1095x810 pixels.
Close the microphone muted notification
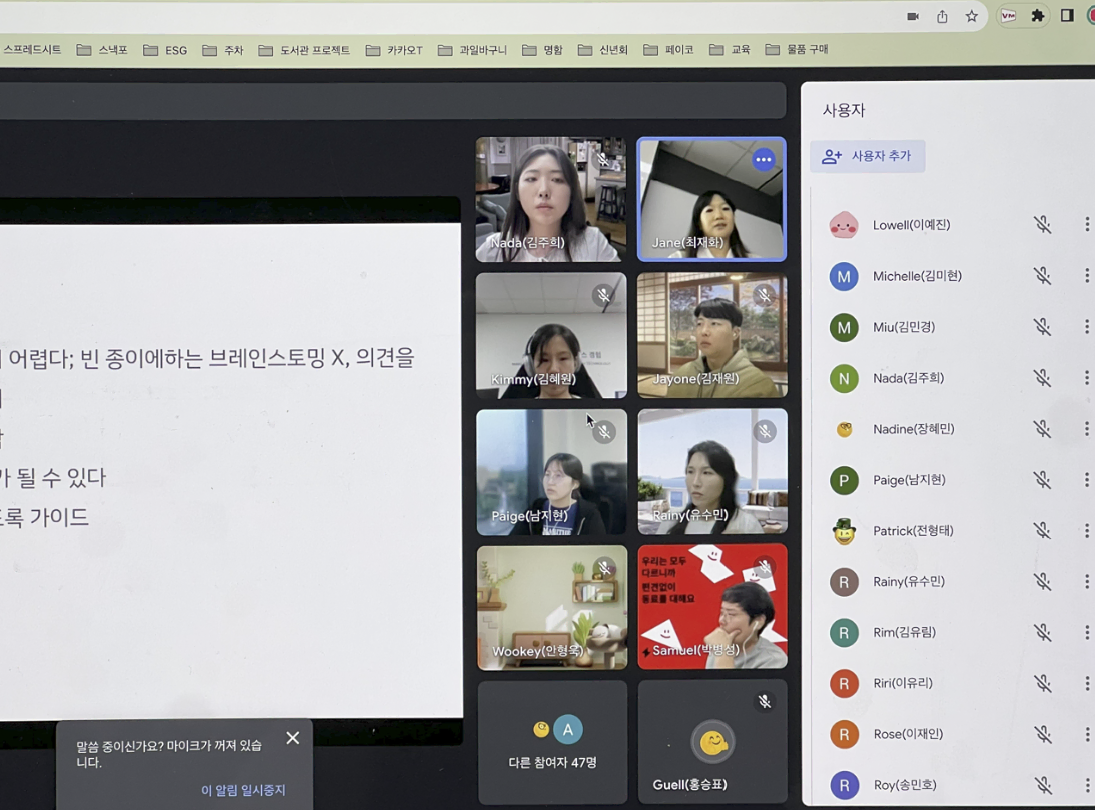click(292, 738)
